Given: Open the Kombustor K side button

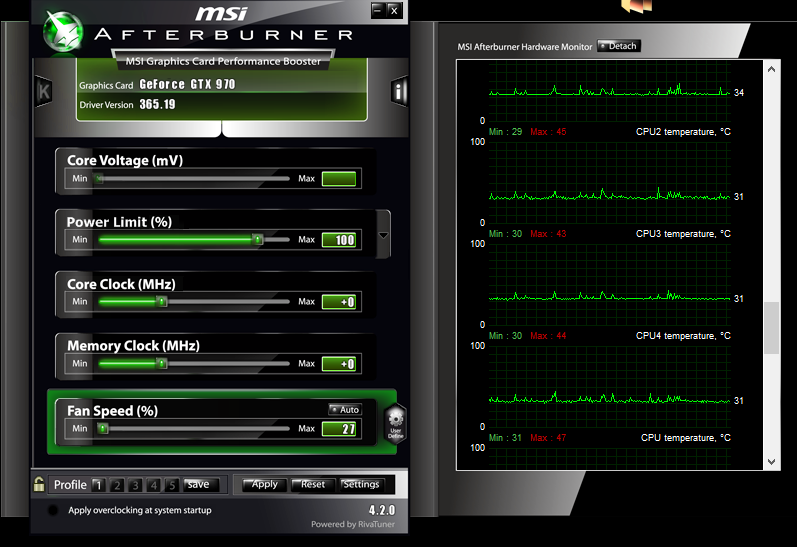Looking at the screenshot, I should [44, 92].
